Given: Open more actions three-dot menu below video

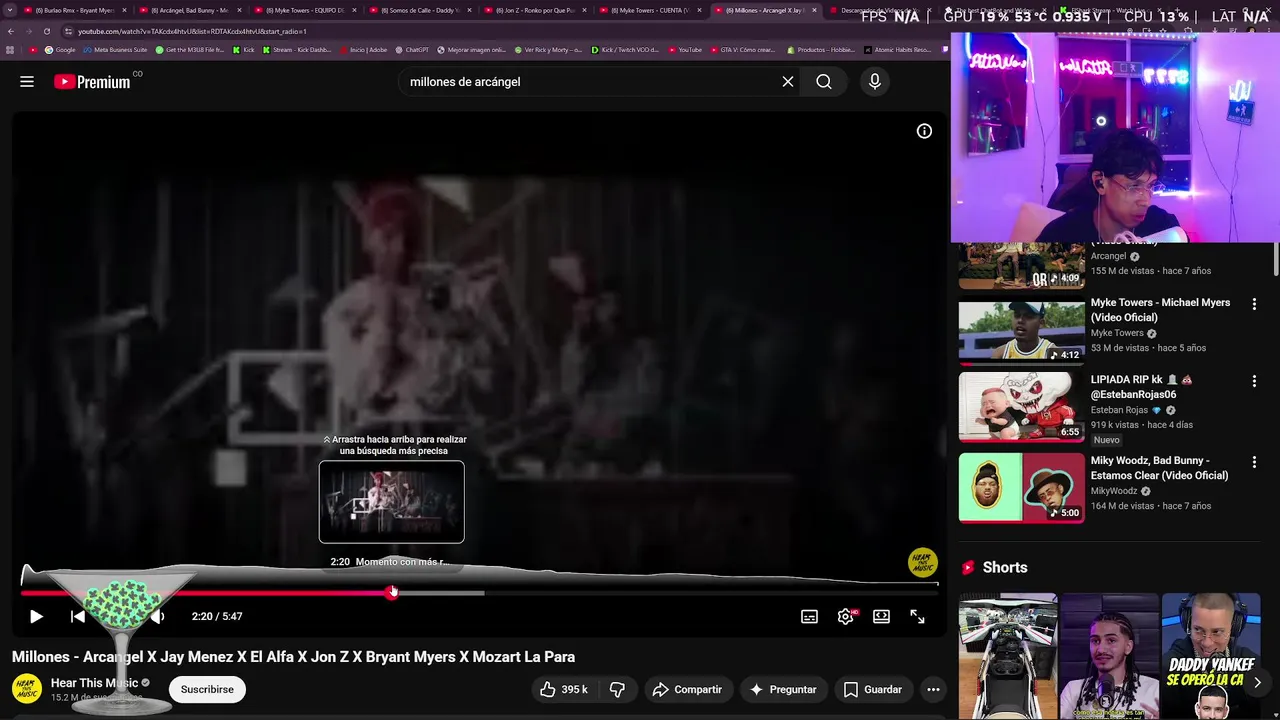Looking at the screenshot, I should (933, 689).
